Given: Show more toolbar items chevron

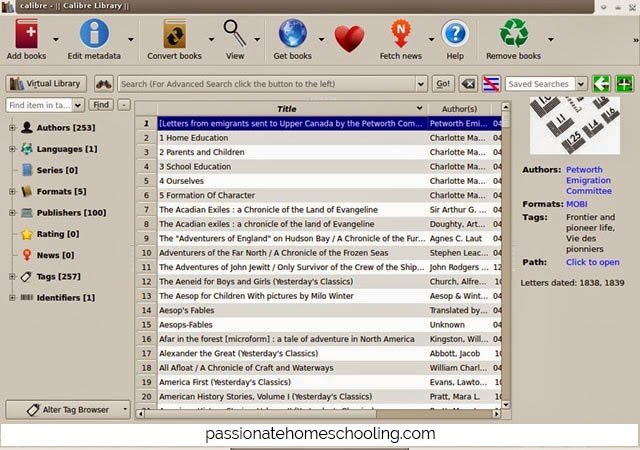Looking at the screenshot, I should click(x=636, y=40).
